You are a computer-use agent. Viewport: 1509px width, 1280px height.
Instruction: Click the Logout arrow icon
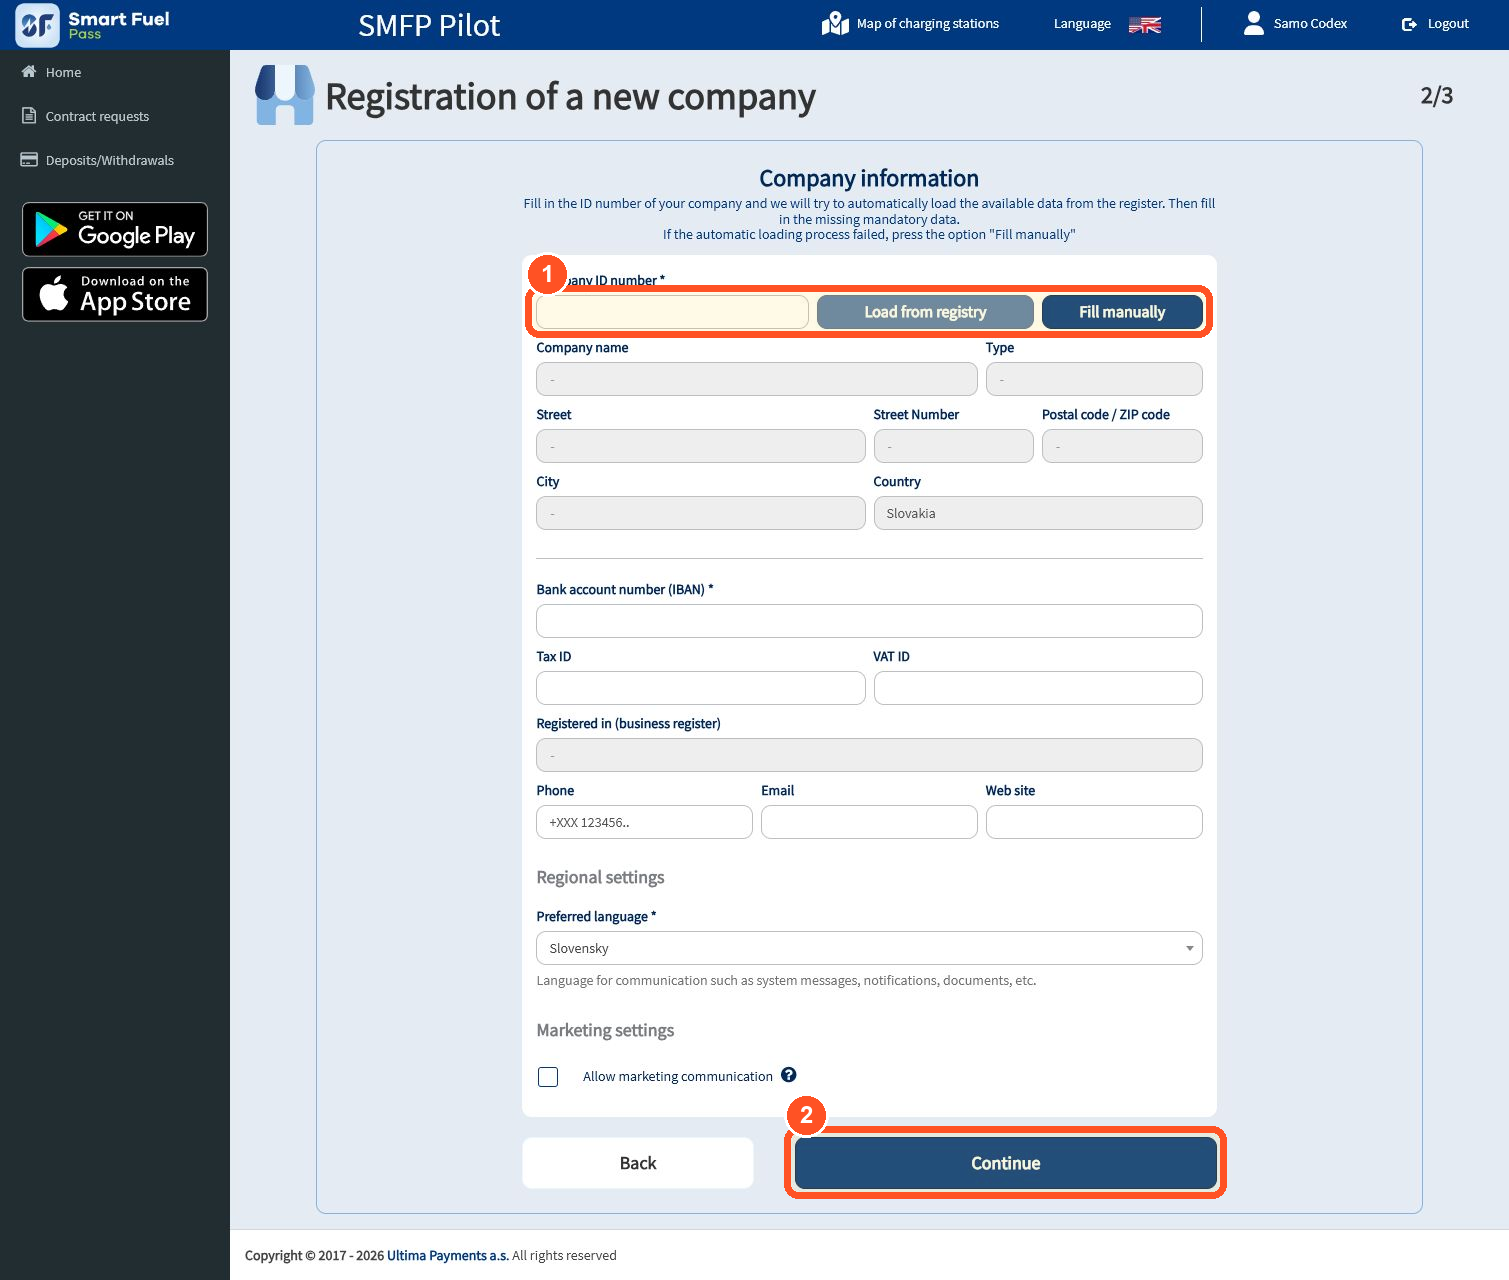tap(1409, 24)
